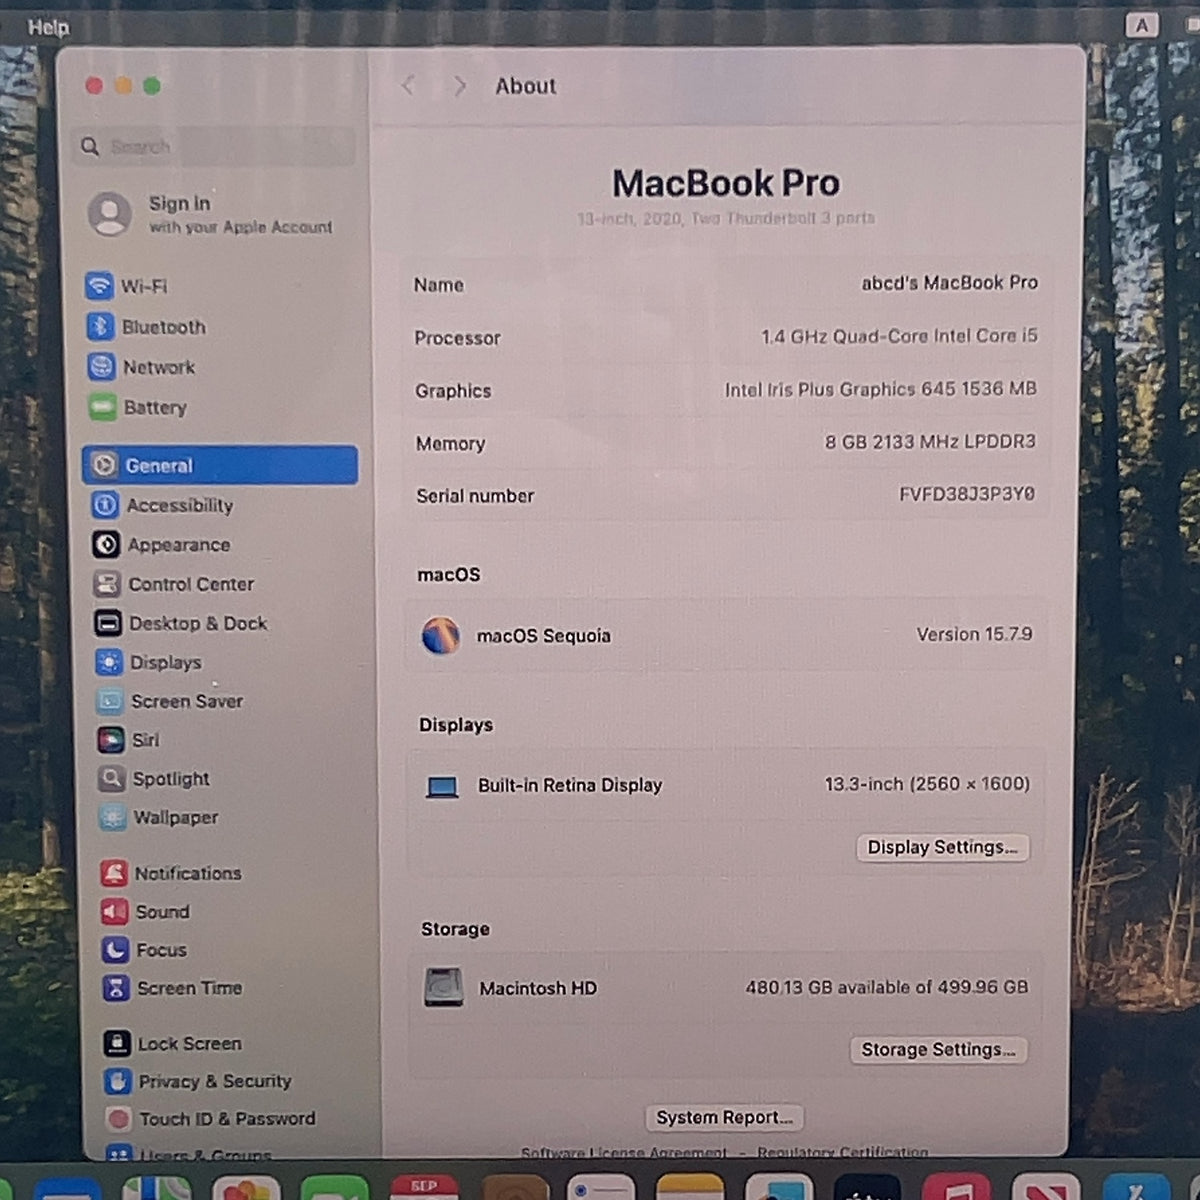Viewport: 1200px width, 1200px height.
Task: Click the name abcd's MacBook Pro
Action: point(950,283)
